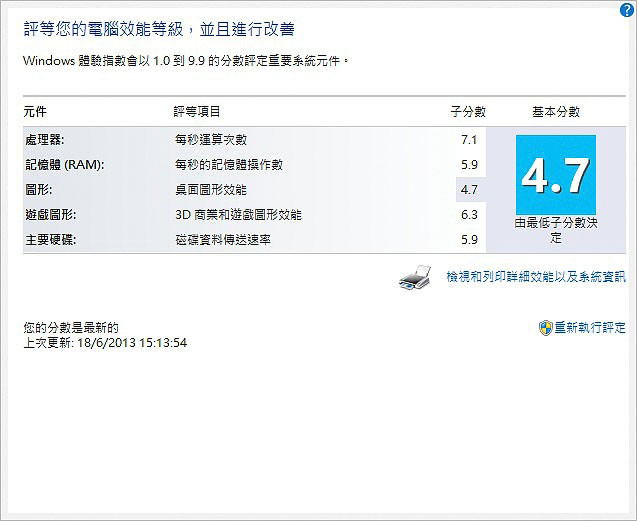Click the 基本分數 column header
This screenshot has width=637, height=521.
point(556,111)
